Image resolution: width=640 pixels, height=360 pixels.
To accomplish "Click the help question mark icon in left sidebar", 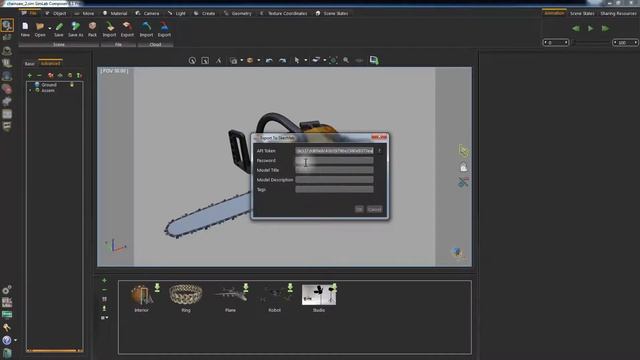I will pyautogui.click(x=7, y=340).
